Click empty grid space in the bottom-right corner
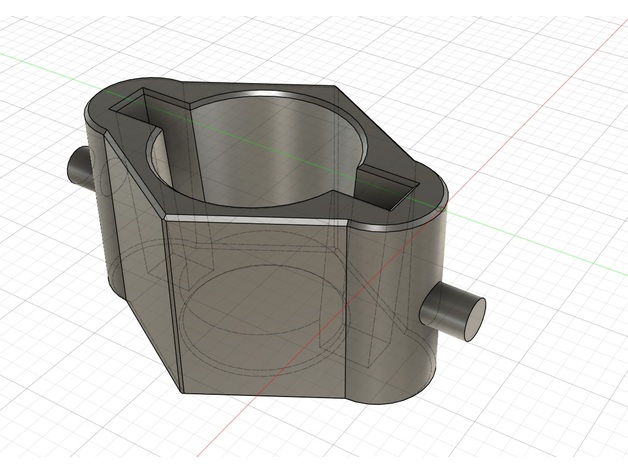The image size is (628, 472). (560, 420)
